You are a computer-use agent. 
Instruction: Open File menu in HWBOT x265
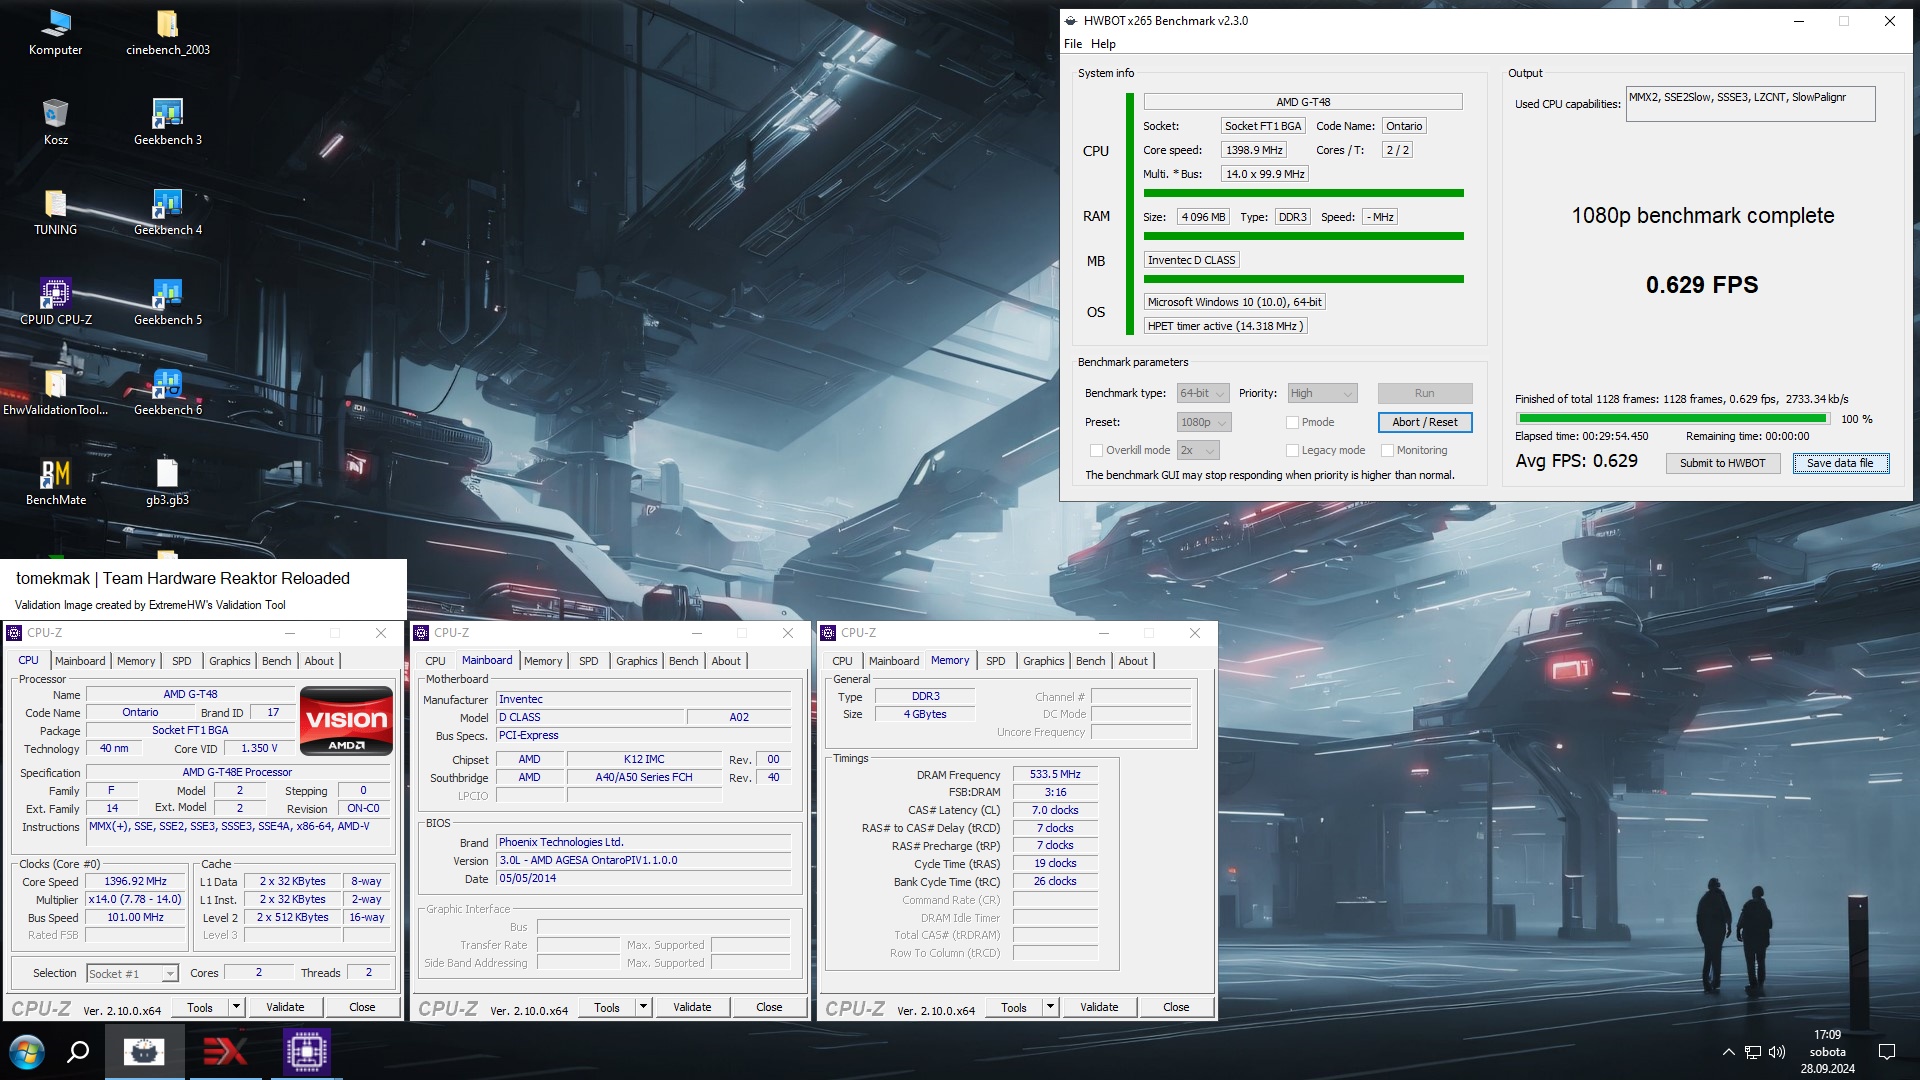click(x=1073, y=44)
